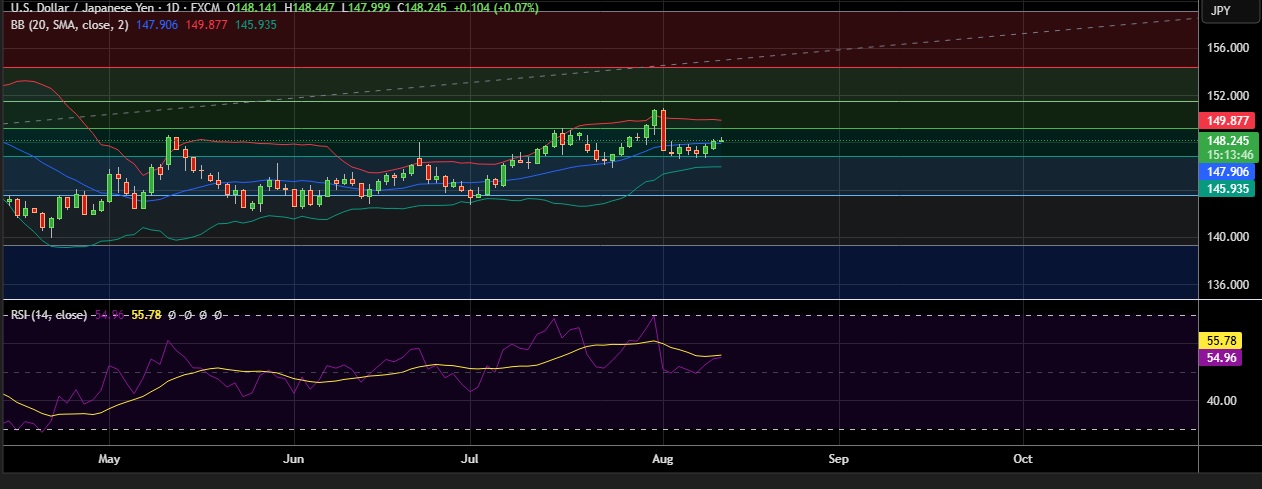Click the yellow 55.78 RSI axis label
This screenshot has width=1262, height=489.
1222,341
